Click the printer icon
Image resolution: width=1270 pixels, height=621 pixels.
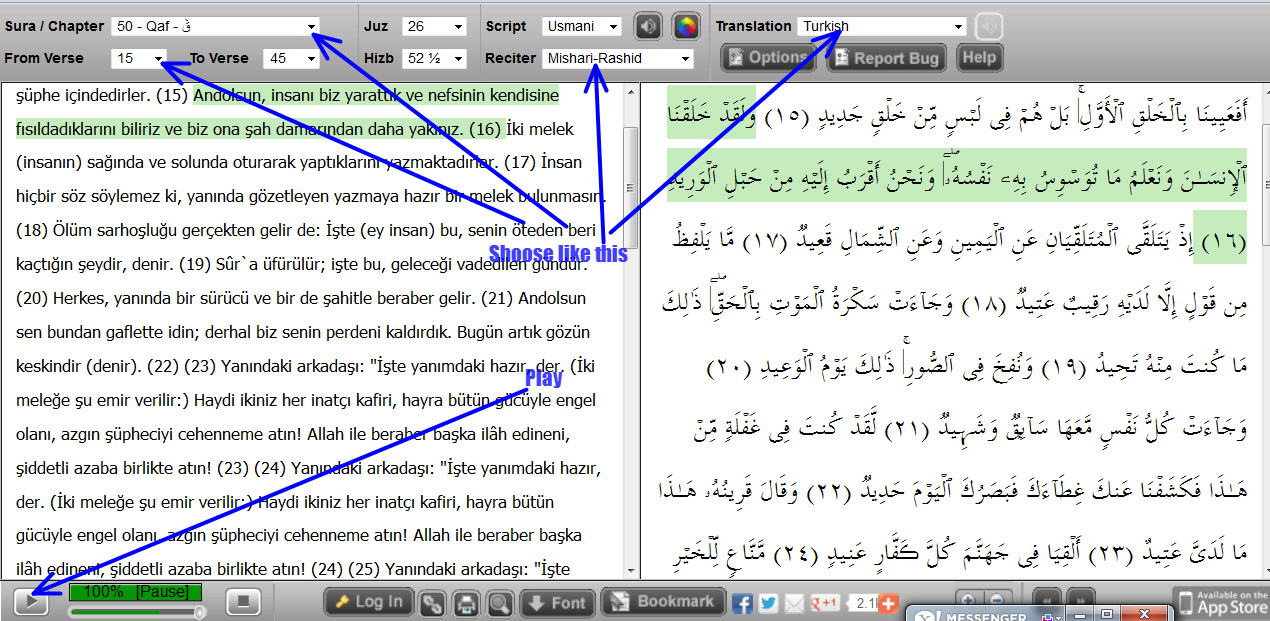pos(466,603)
